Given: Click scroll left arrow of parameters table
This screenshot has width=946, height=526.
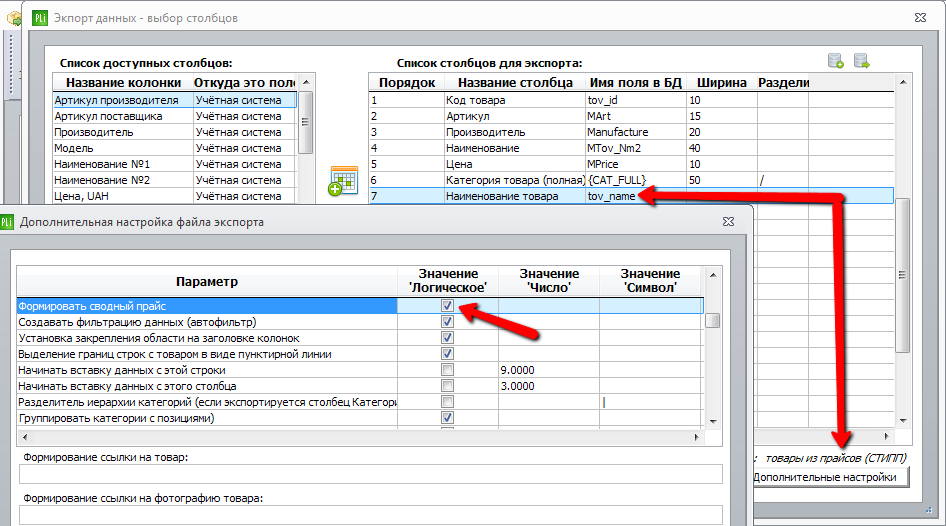Looking at the screenshot, I should tap(25, 437).
